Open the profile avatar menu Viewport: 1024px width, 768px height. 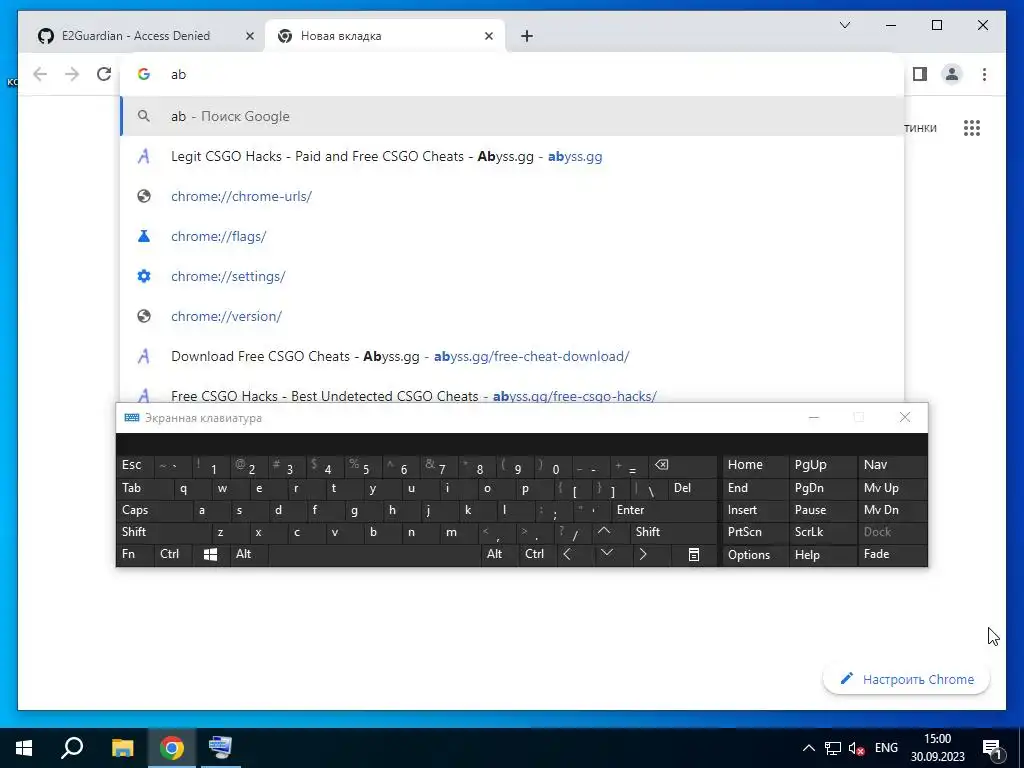point(952,74)
